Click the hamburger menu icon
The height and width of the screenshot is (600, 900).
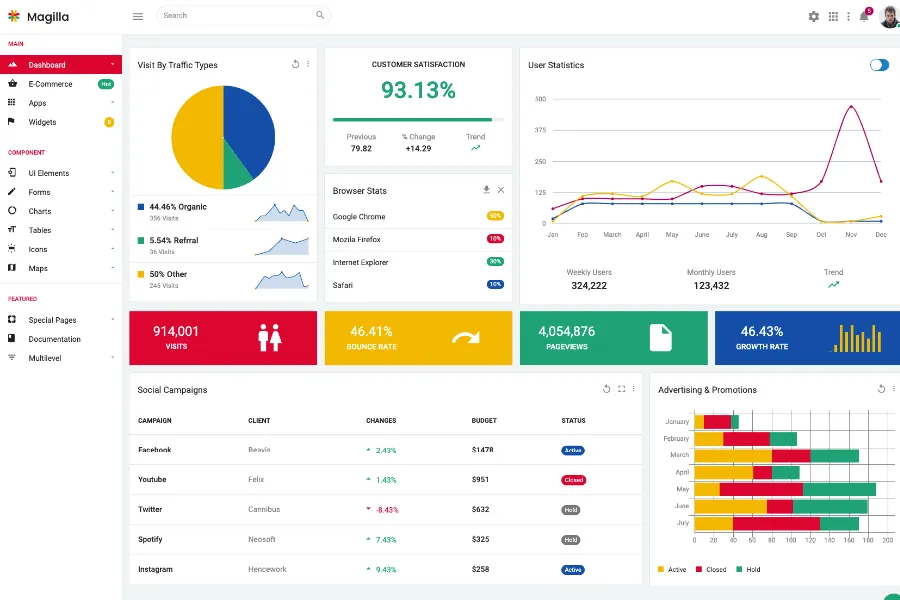point(138,16)
